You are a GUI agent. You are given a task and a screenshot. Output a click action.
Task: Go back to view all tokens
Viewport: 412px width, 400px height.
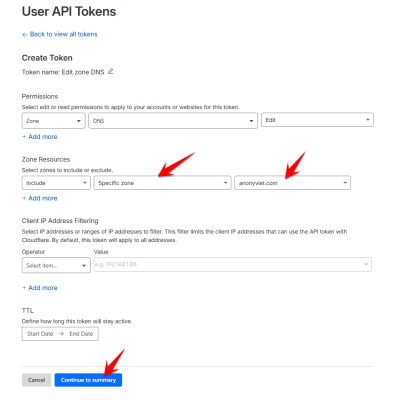click(x=60, y=34)
